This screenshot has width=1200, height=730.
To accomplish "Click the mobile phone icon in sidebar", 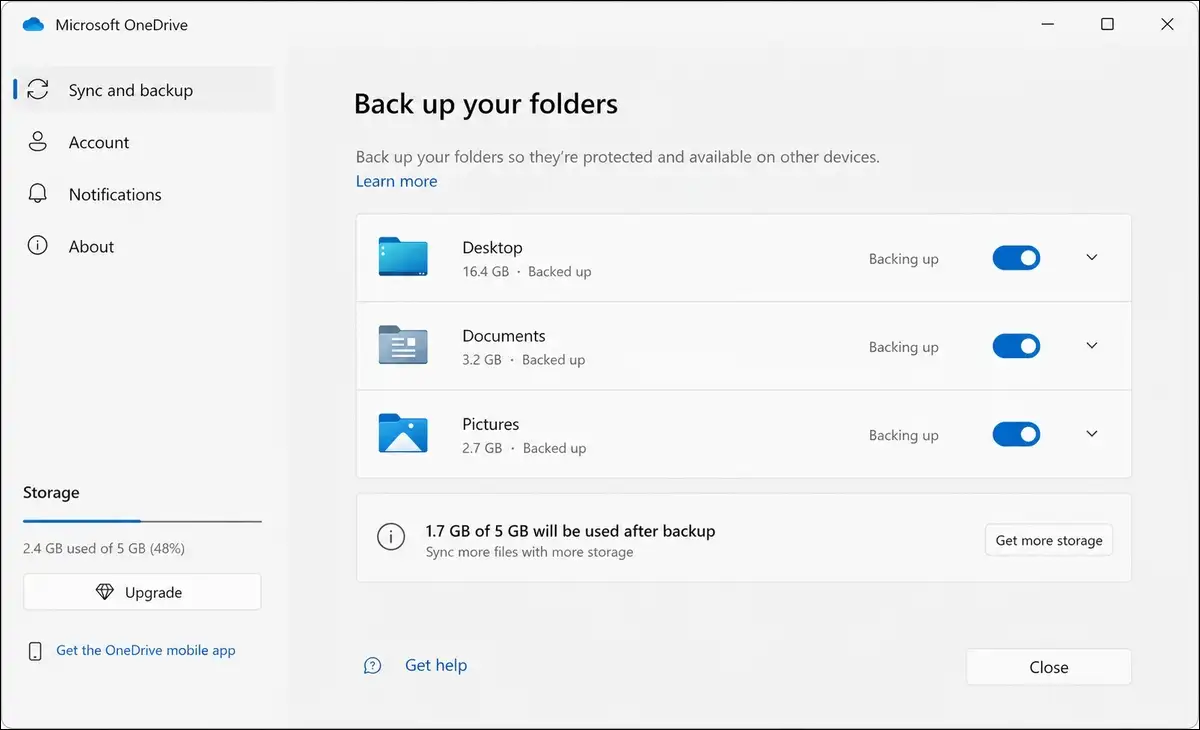I will pos(35,651).
